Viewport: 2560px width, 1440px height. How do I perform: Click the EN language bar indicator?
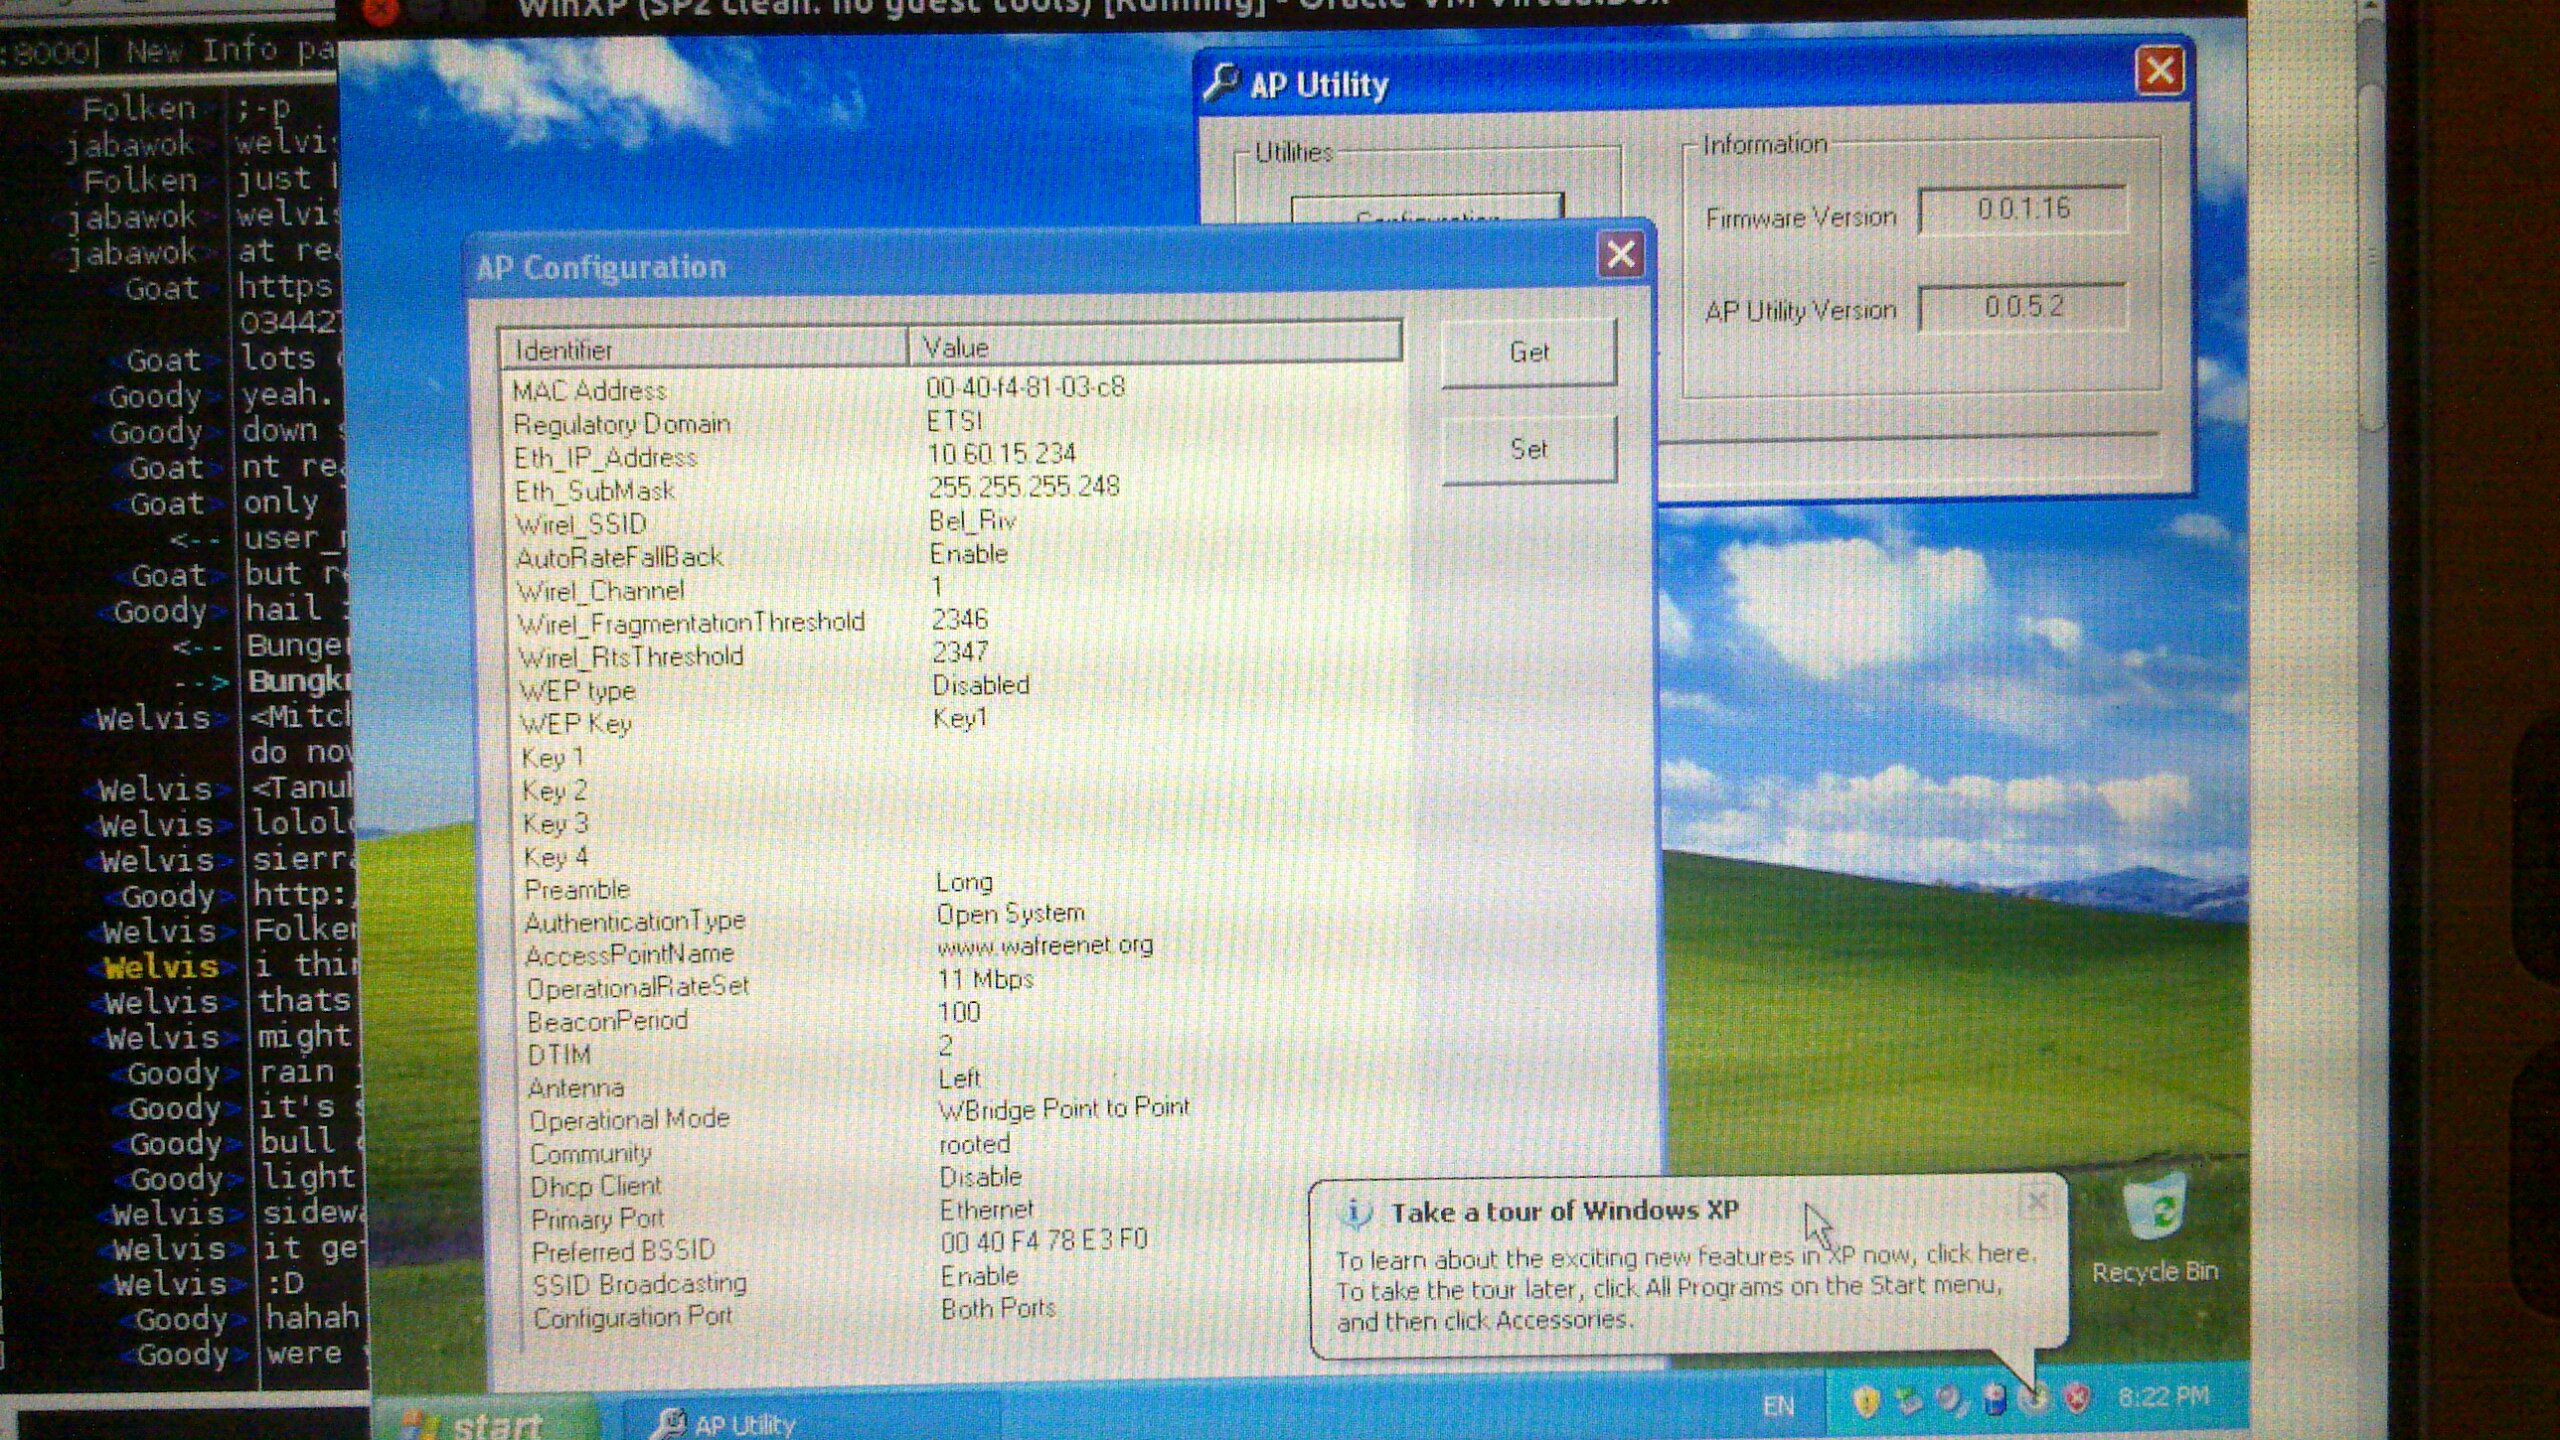tap(1778, 1406)
